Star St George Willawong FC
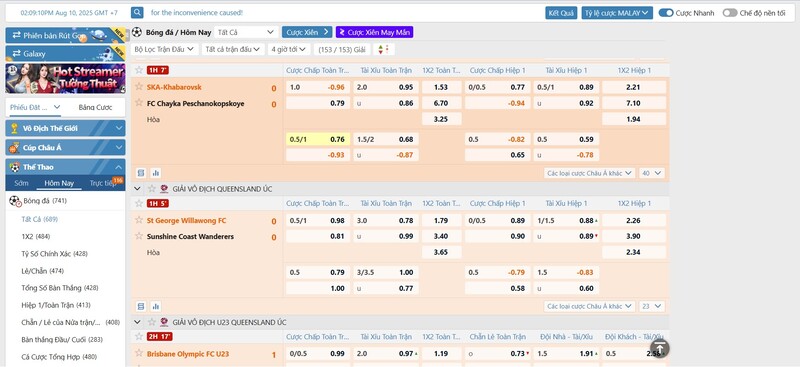 [x=138, y=220]
